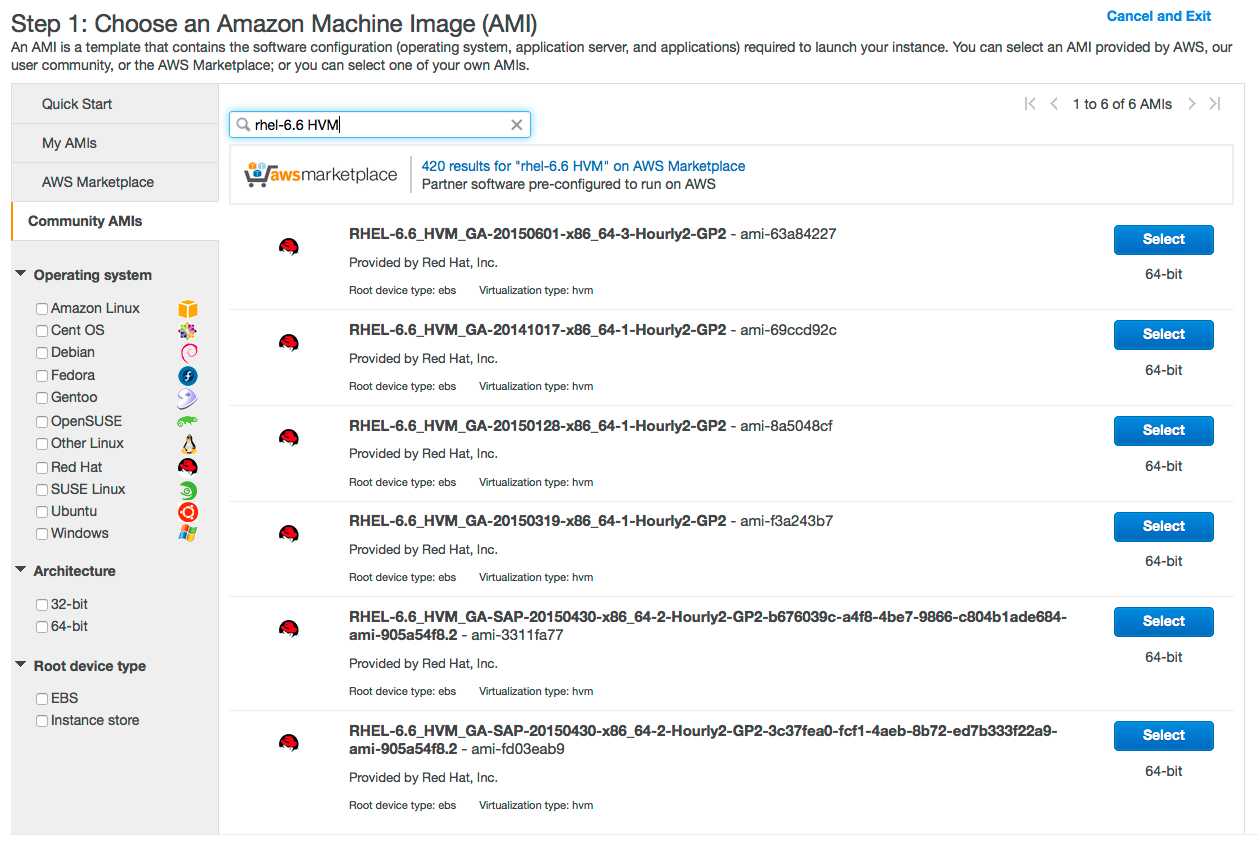Click the clear search X icon
The width and height of the screenshot is (1258, 849).
(517, 125)
